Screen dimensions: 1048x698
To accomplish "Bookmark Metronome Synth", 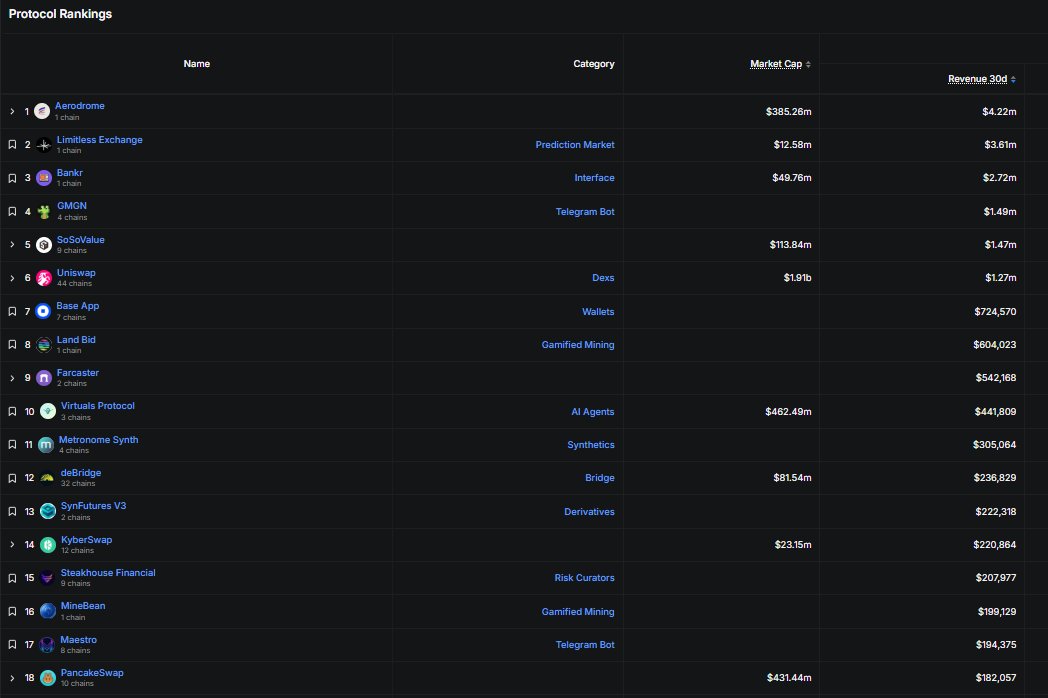I will click(12, 445).
